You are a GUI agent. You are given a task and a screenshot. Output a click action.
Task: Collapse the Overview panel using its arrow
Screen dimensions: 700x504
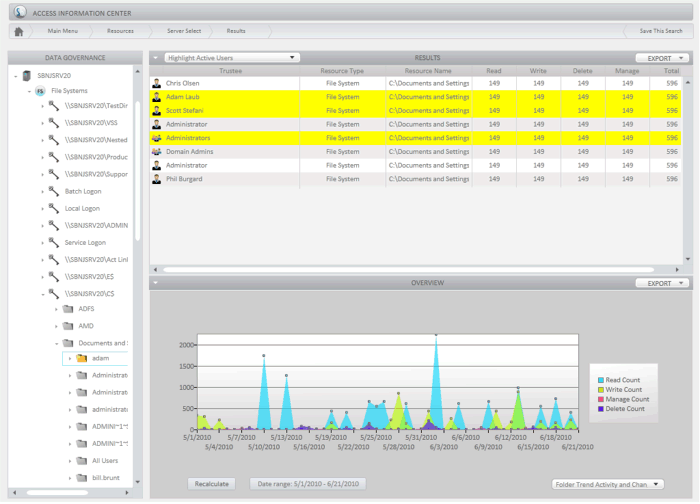pos(155,283)
